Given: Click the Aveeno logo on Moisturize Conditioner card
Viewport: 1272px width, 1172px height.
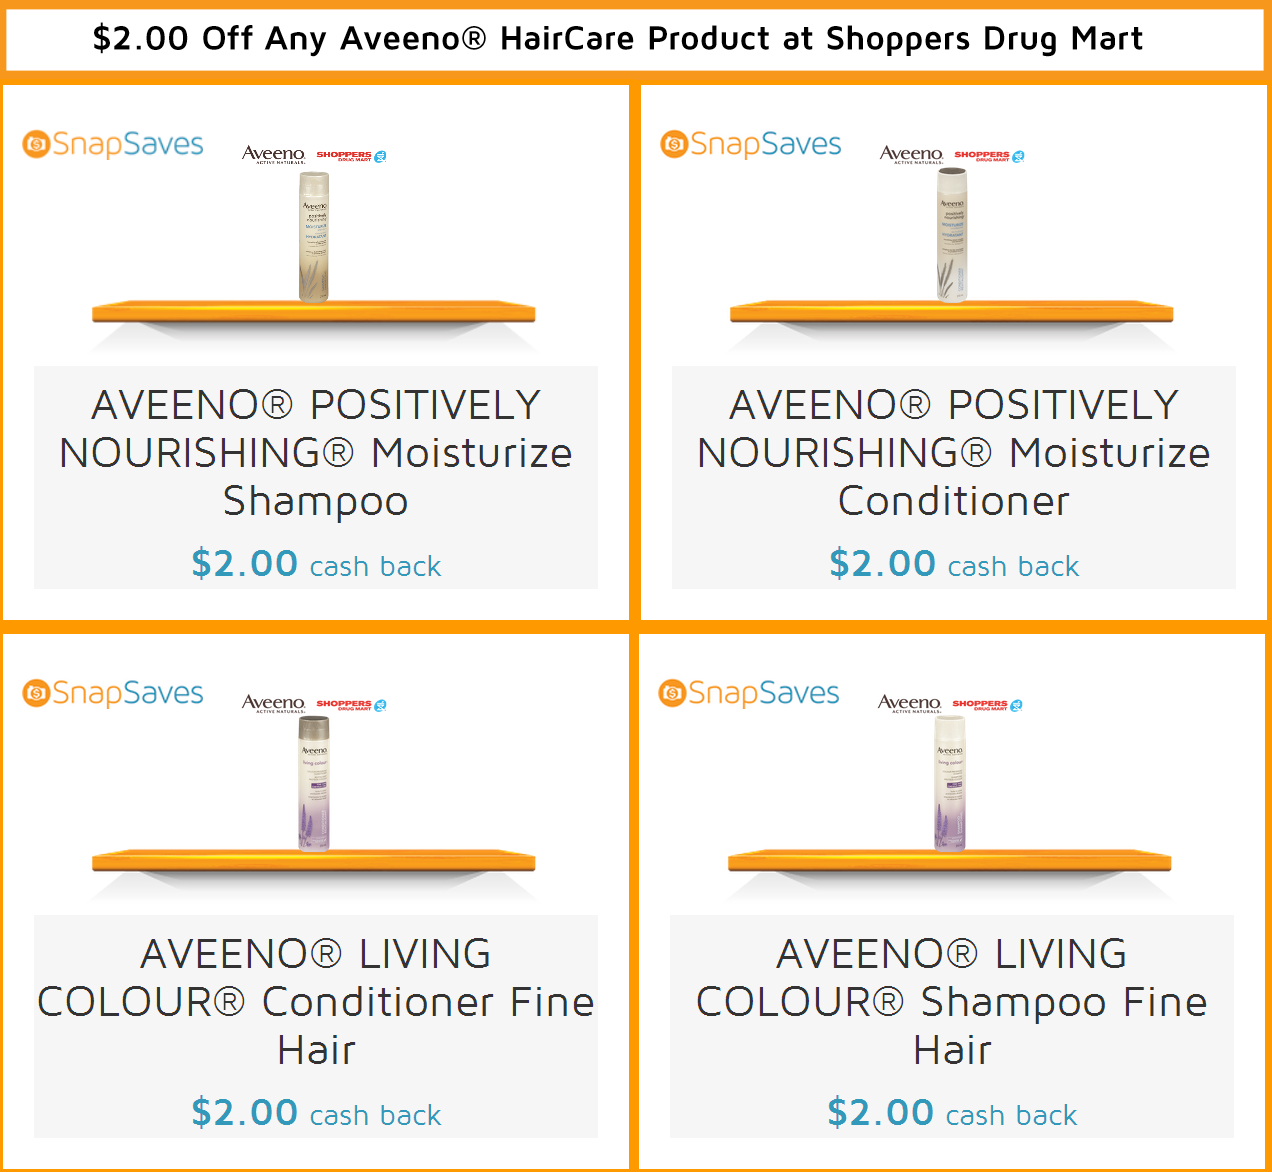Looking at the screenshot, I should 911,154.
